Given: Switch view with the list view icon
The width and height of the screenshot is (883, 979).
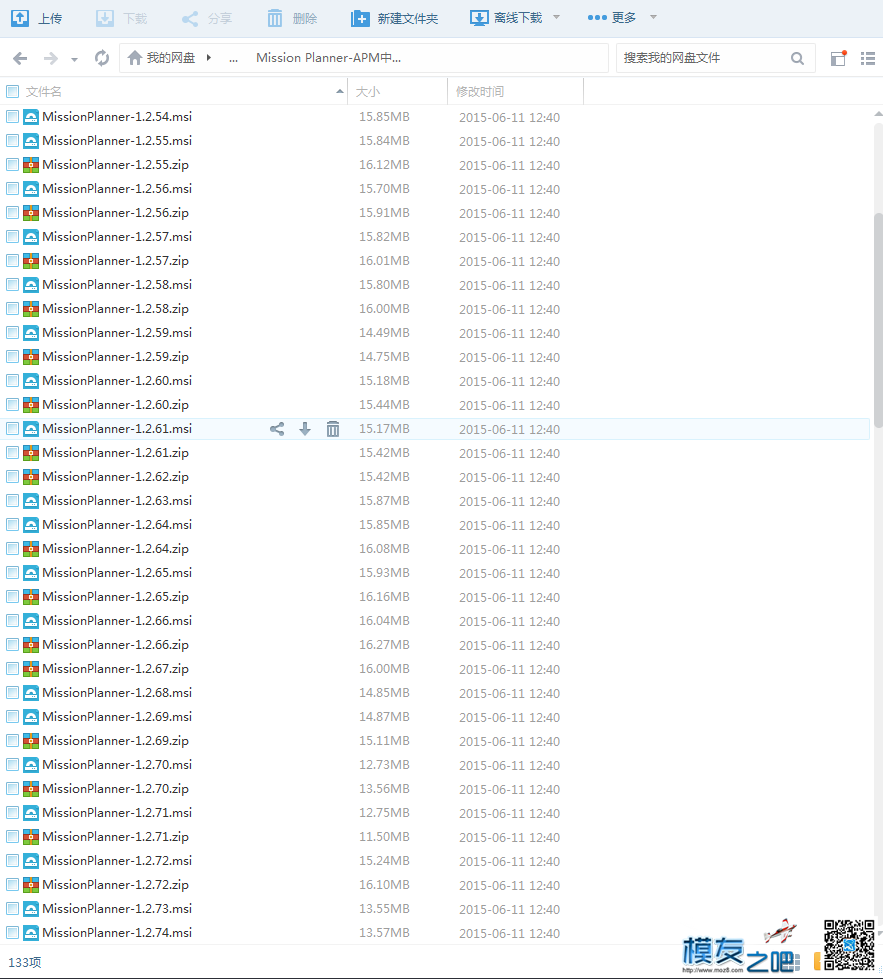Looking at the screenshot, I should point(867,58).
